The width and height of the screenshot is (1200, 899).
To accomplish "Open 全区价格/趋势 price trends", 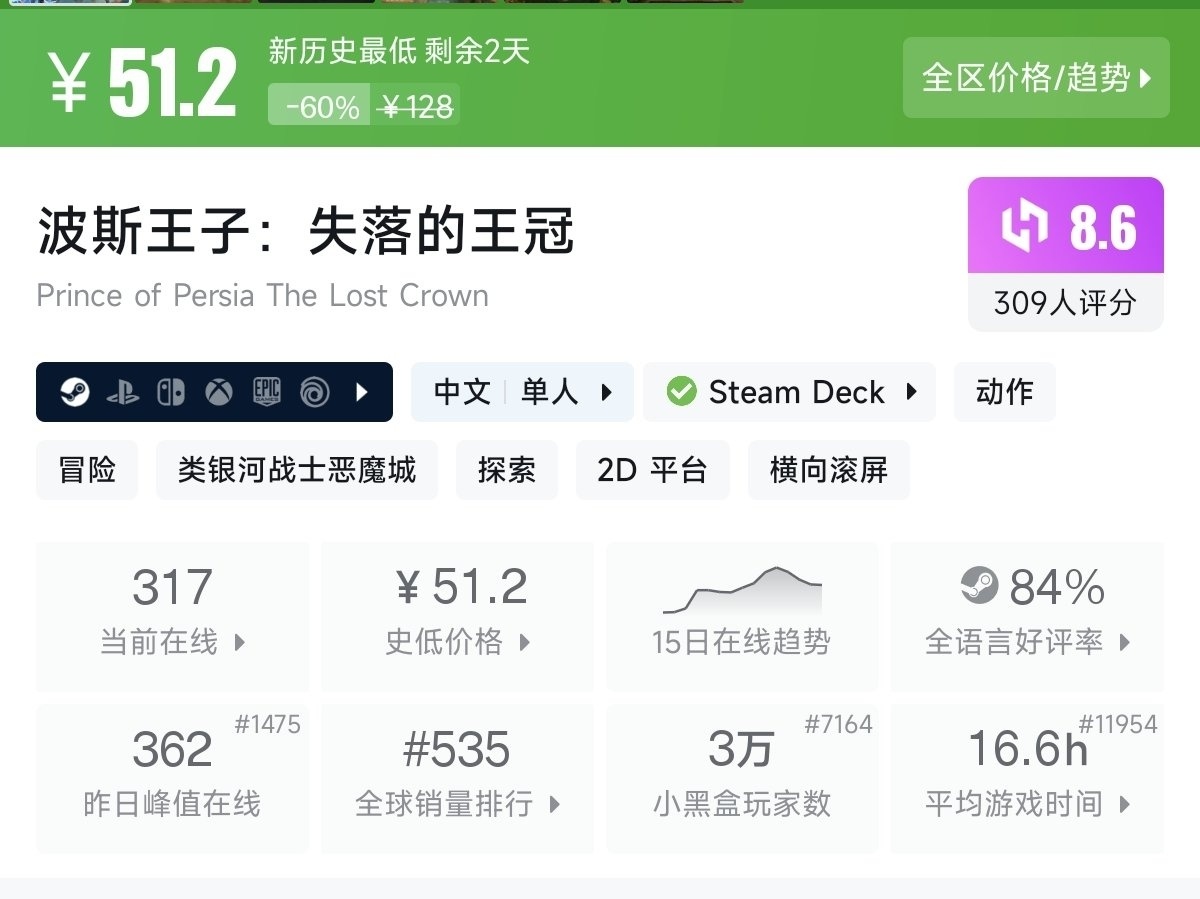I will [1036, 78].
